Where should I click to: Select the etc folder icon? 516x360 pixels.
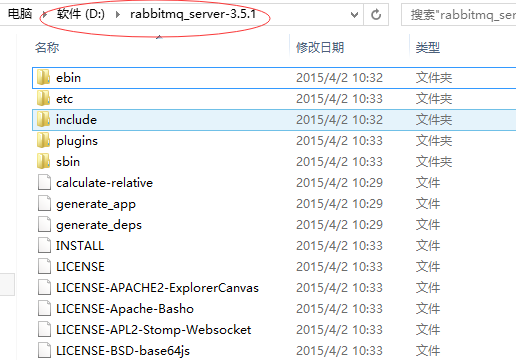pos(44,98)
